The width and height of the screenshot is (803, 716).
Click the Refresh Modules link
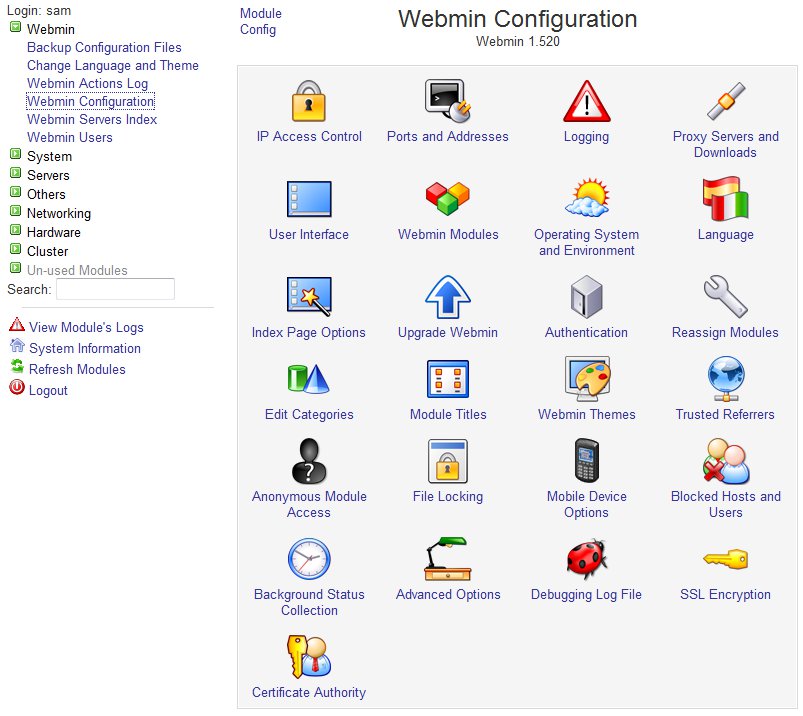click(x=77, y=369)
